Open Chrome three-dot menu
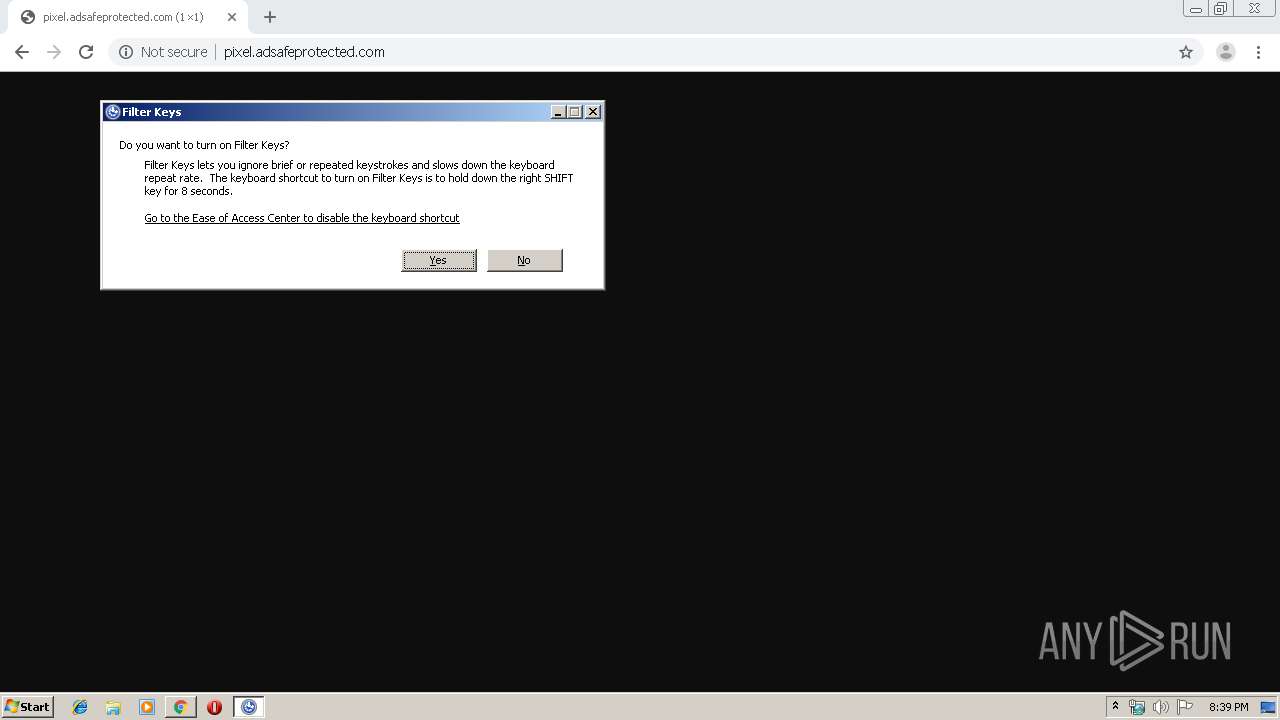1280x720 pixels. (x=1258, y=52)
